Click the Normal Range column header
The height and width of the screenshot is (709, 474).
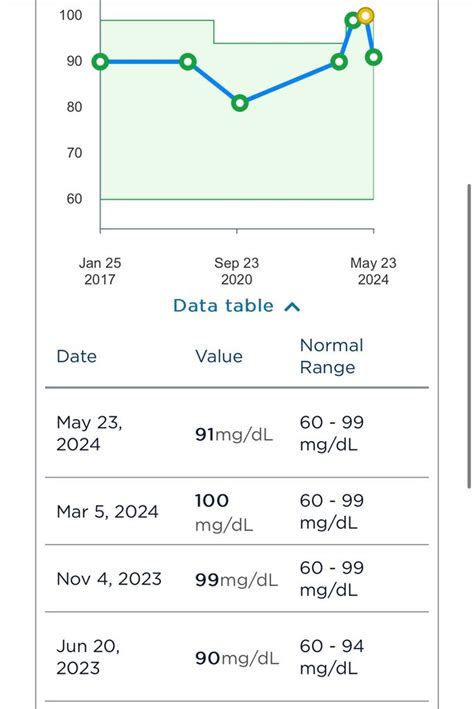point(332,356)
